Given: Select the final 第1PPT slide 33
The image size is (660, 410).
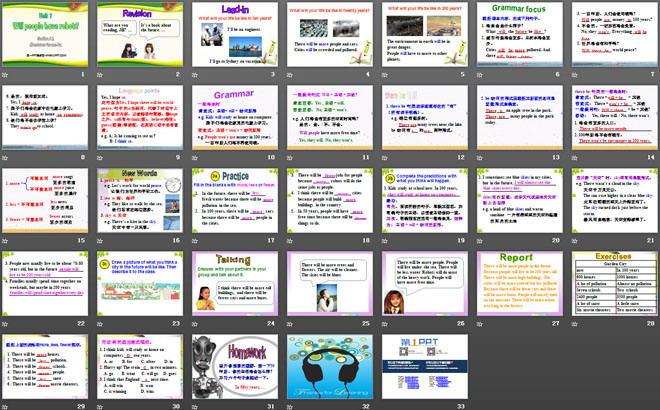Looking at the screenshot, I should pos(425,367).
